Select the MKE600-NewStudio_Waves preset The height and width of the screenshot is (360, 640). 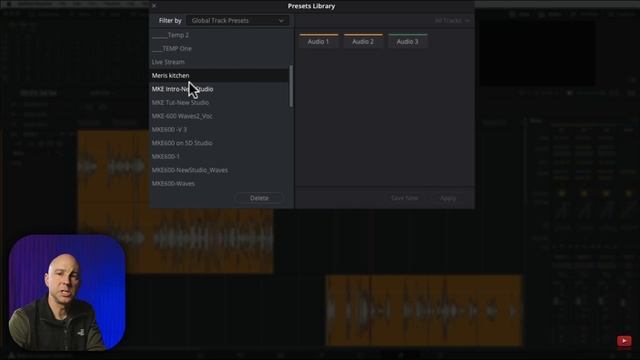[220, 170]
